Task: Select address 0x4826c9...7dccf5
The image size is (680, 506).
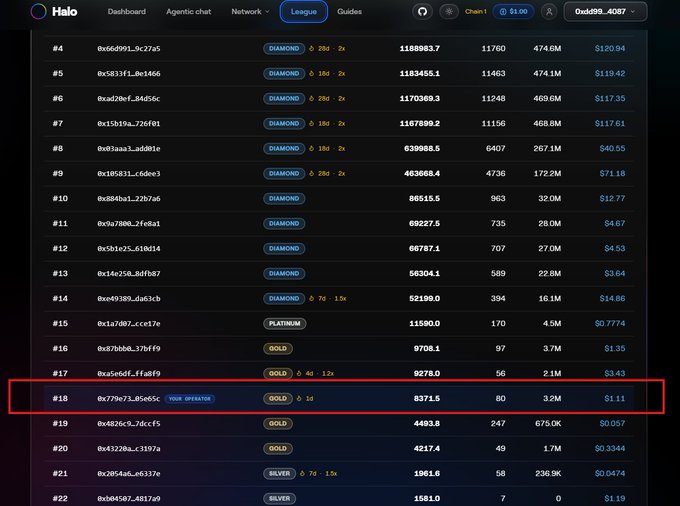Action: click(x=129, y=424)
